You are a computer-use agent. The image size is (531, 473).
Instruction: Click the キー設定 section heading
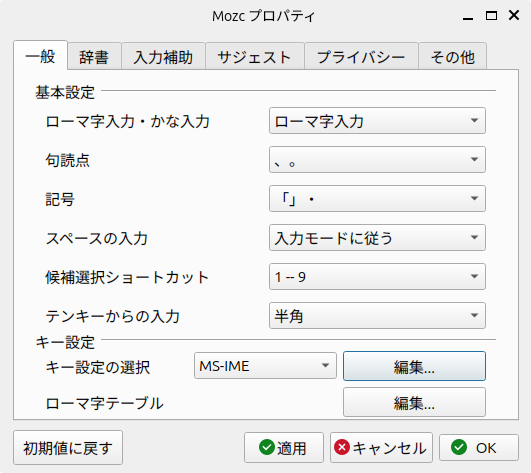pyautogui.click(x=65, y=342)
